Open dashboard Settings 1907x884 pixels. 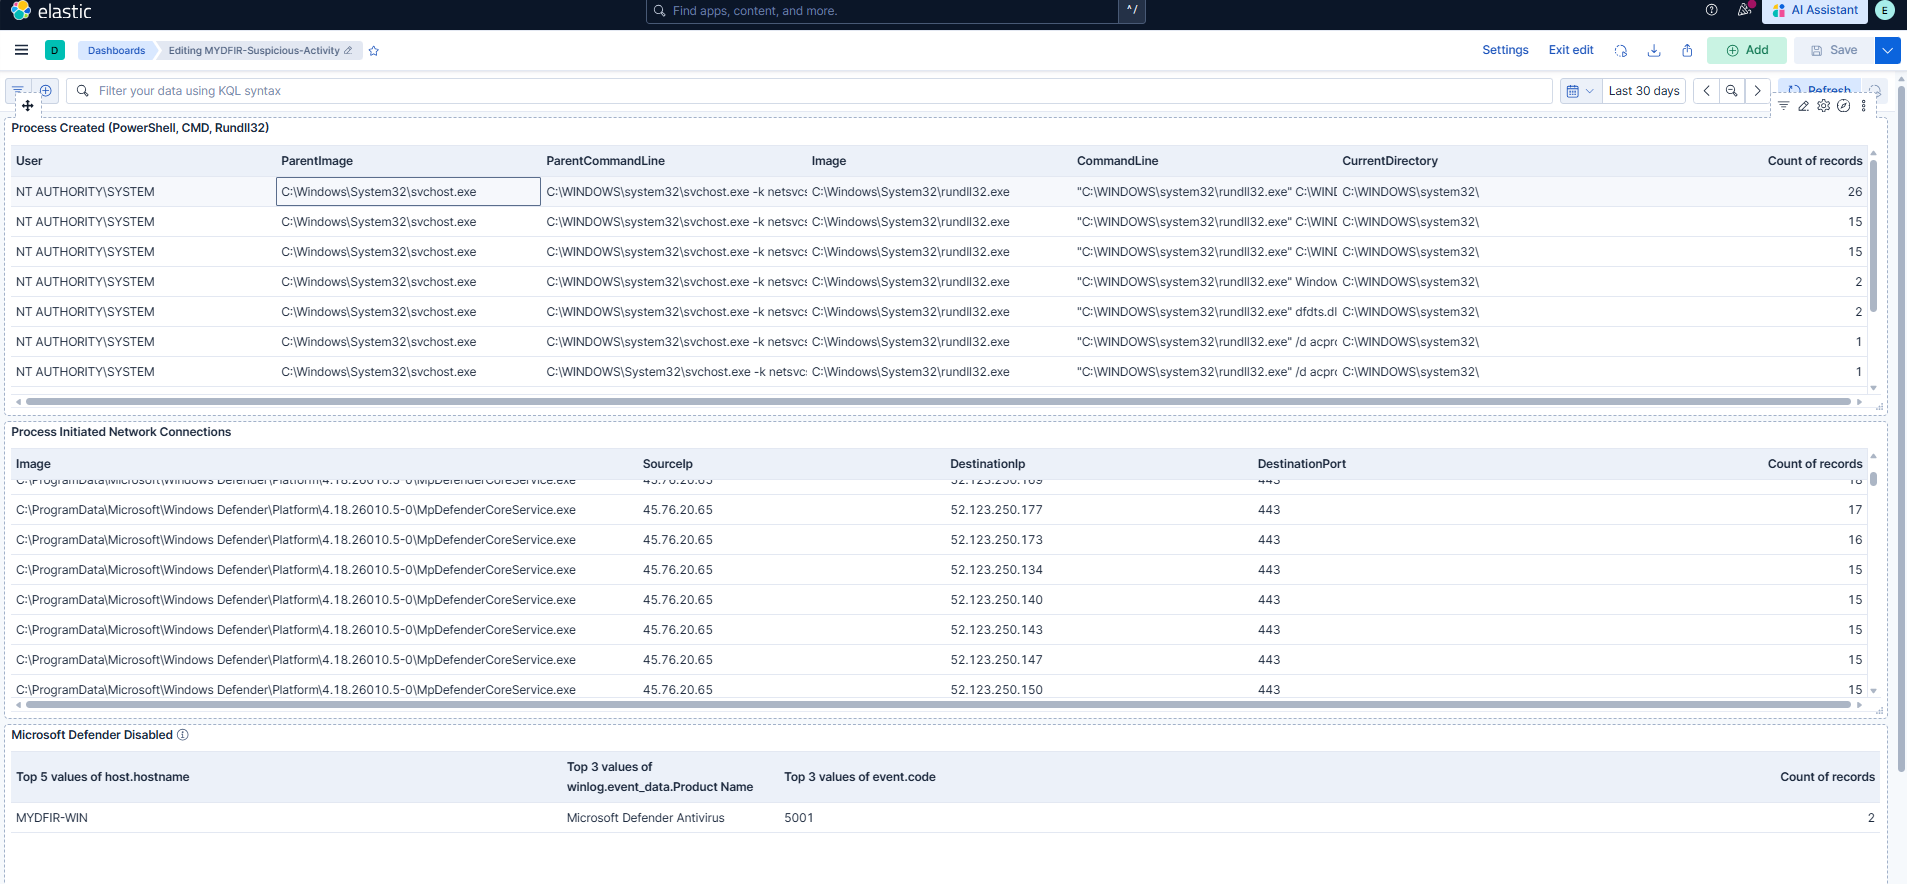click(1504, 50)
